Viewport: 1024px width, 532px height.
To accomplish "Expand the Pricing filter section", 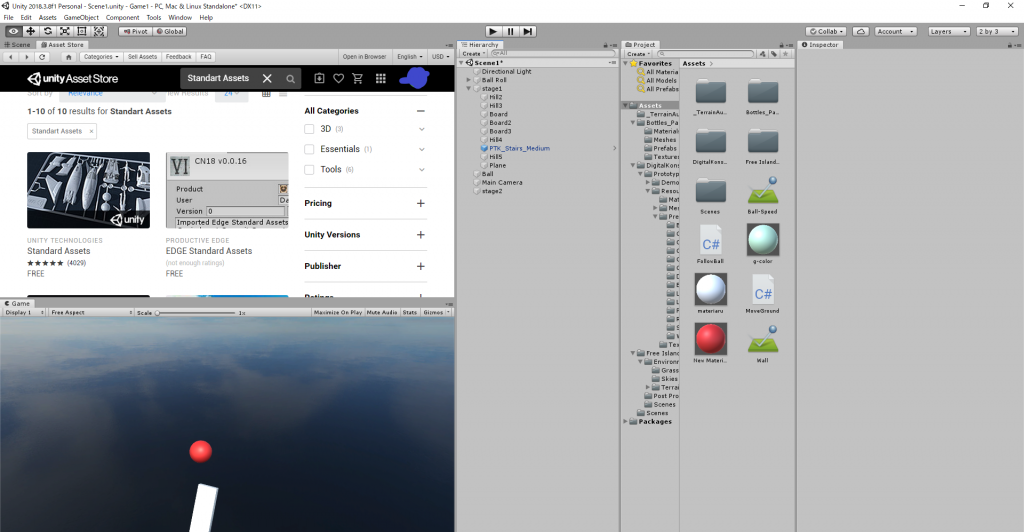I will click(421, 204).
